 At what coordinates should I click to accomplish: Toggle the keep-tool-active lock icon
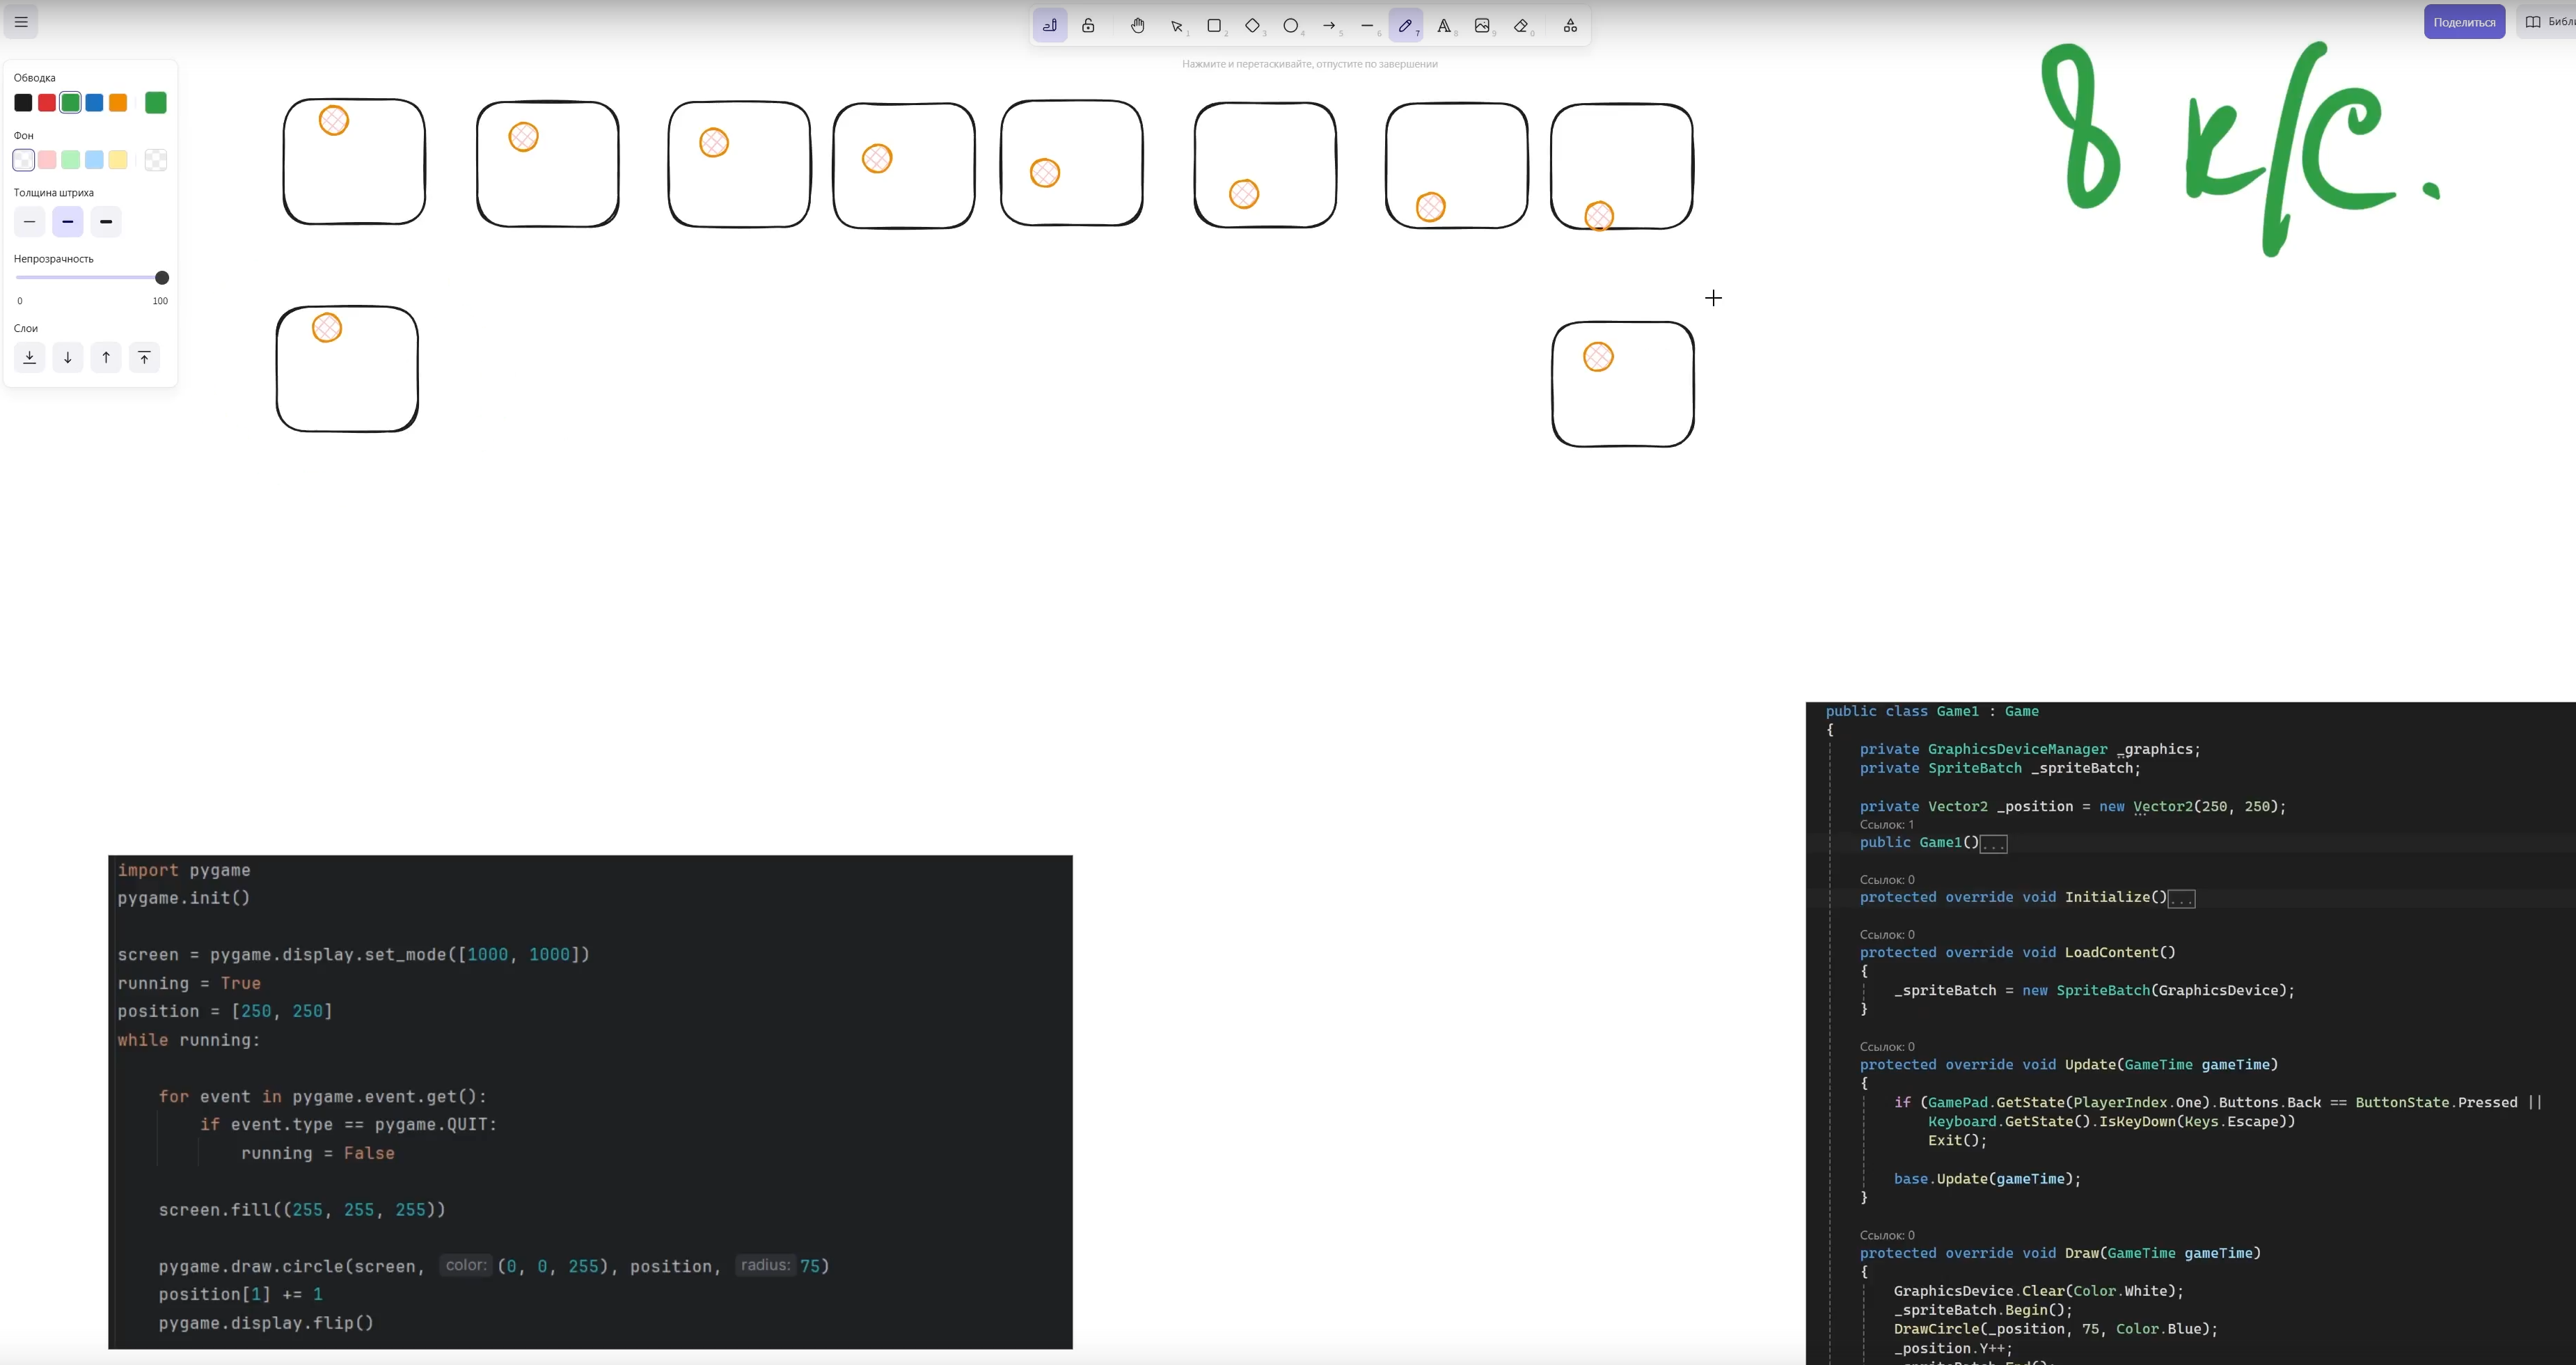point(1088,26)
